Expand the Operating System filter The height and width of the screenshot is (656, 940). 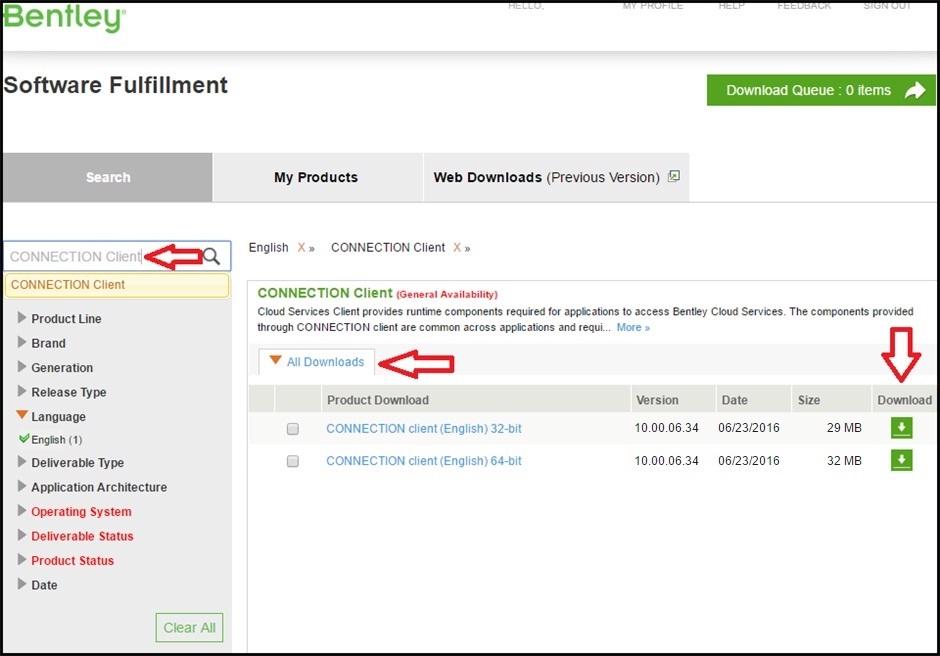(x=22, y=511)
